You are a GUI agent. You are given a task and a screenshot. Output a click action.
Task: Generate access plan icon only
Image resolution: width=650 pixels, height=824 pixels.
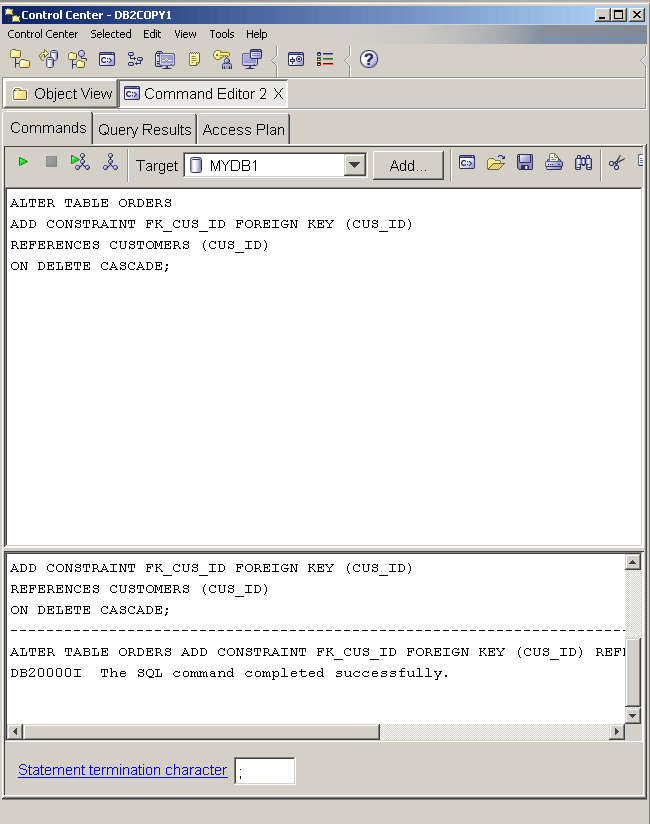pos(110,162)
